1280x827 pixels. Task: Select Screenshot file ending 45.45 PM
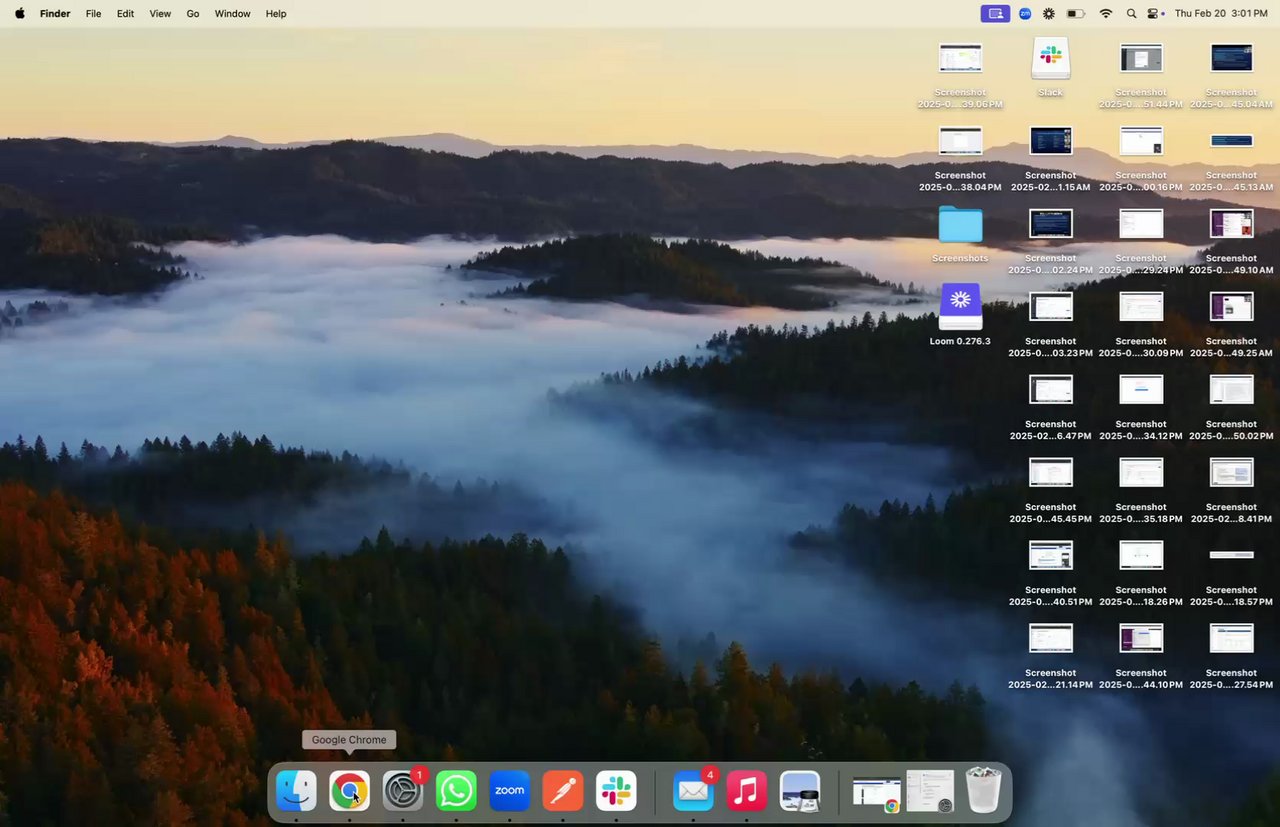[1050, 473]
